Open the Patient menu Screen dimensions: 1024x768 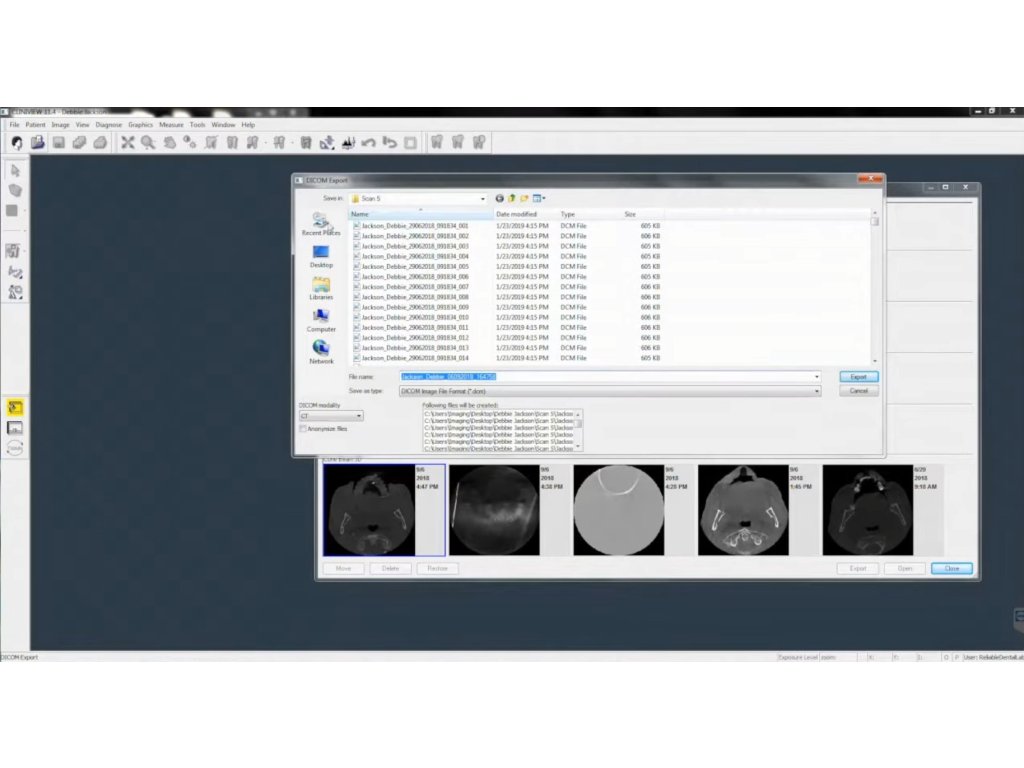tap(35, 125)
